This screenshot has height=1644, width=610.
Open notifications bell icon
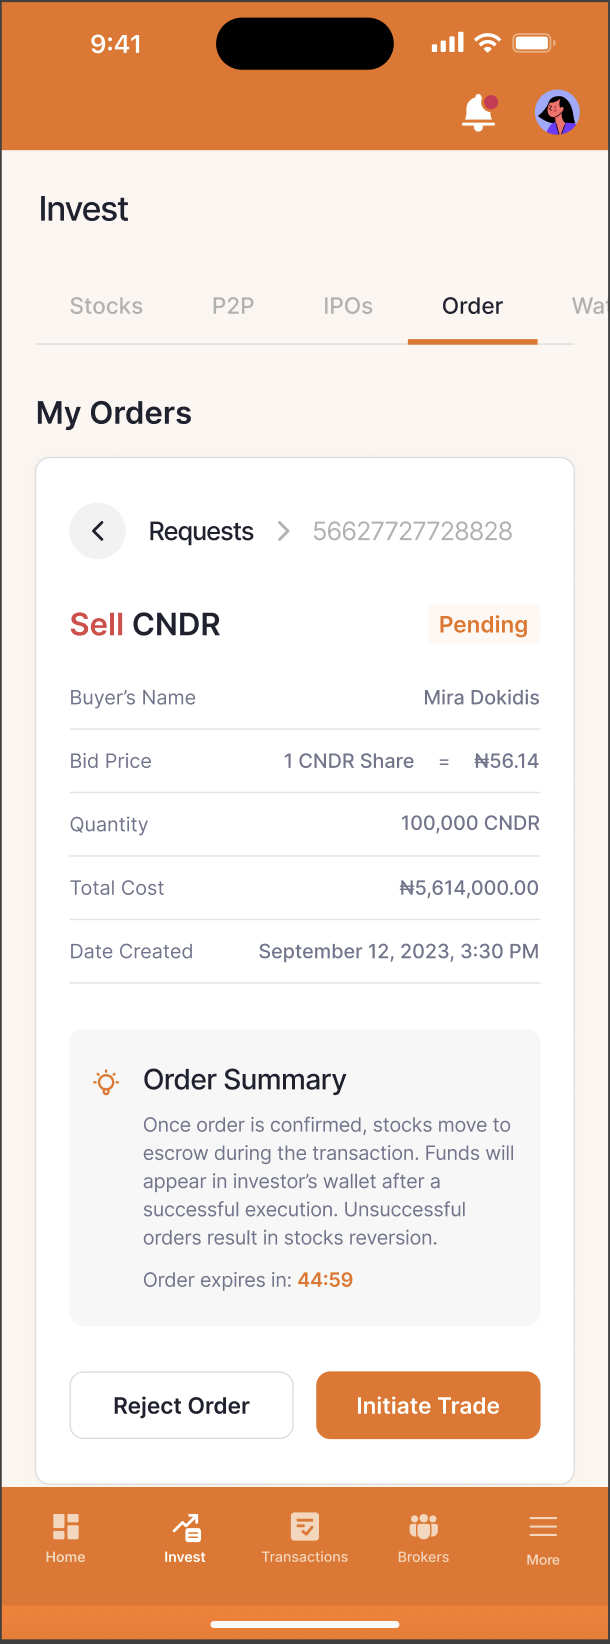(479, 113)
